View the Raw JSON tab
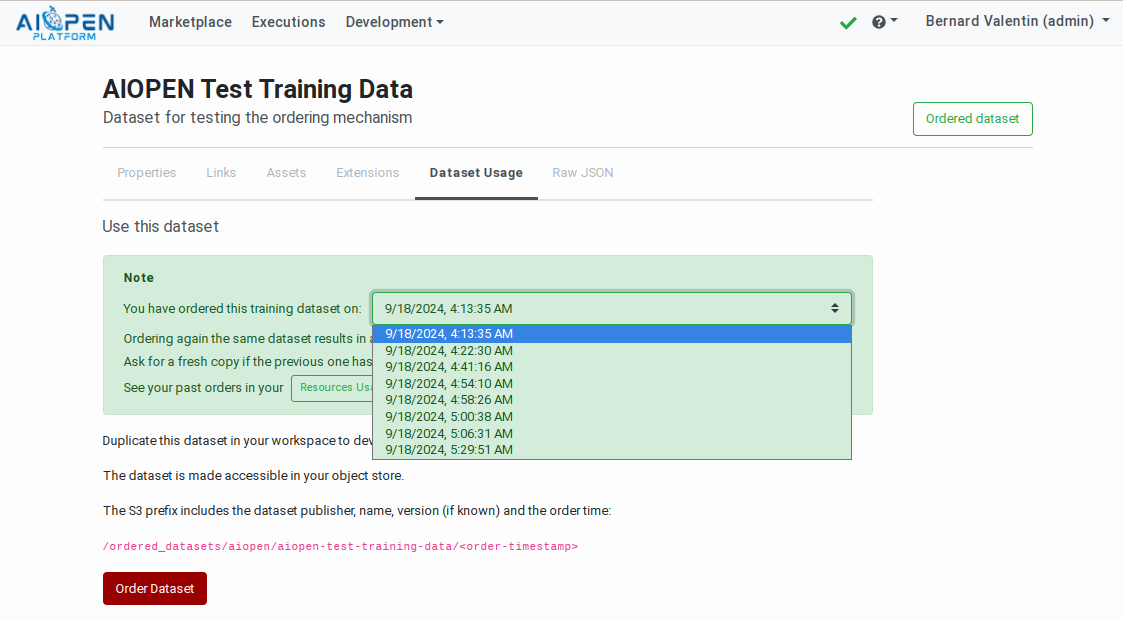This screenshot has width=1123, height=620. (583, 173)
